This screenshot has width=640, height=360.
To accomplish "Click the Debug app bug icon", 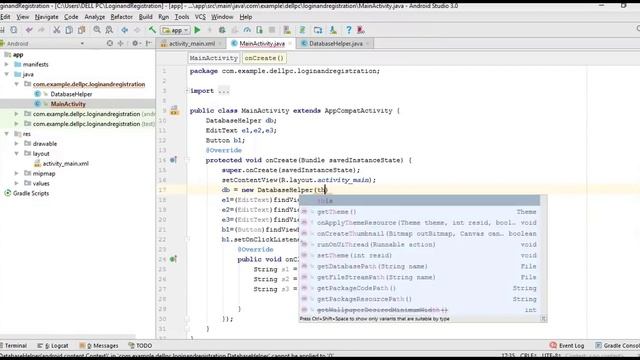I will tap(222, 30).
